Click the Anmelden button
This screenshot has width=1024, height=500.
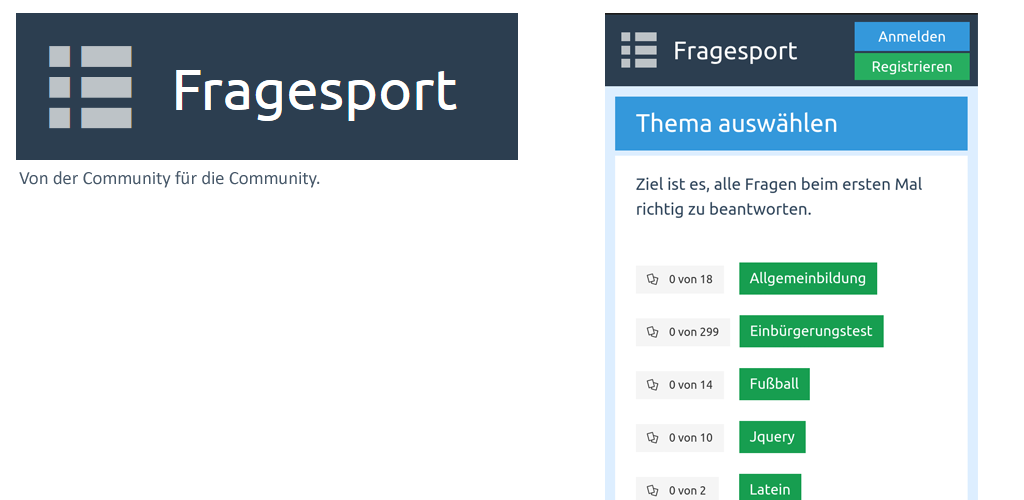tap(912, 37)
